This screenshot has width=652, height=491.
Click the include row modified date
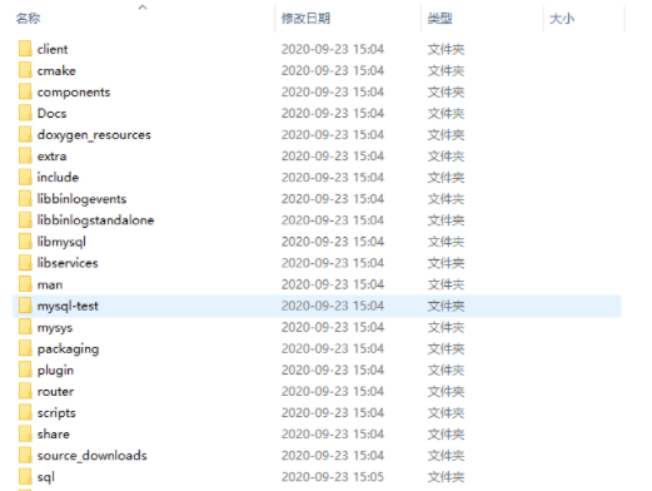tap(333, 178)
